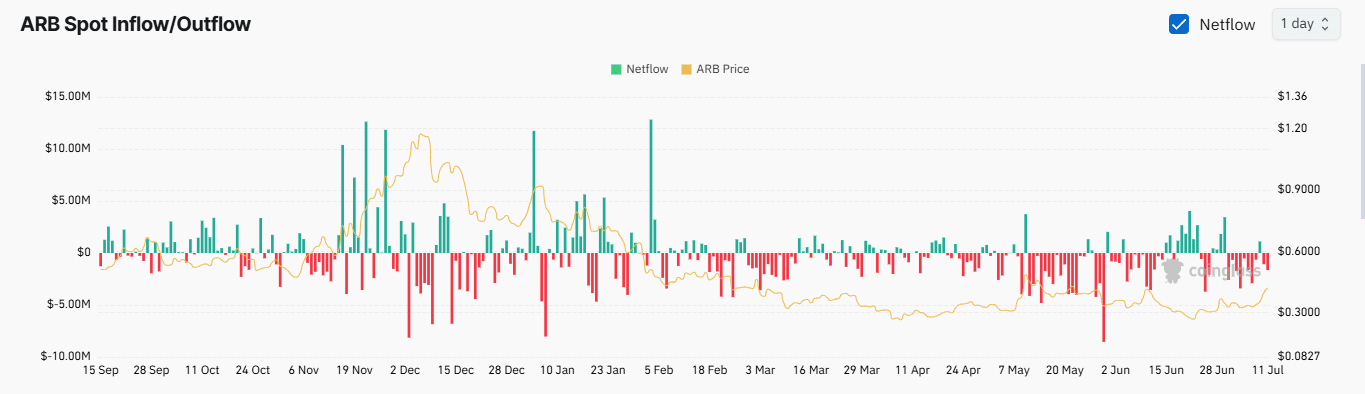1365x394 pixels.
Task: Click the 15 Dec date label
Action: 456,370
